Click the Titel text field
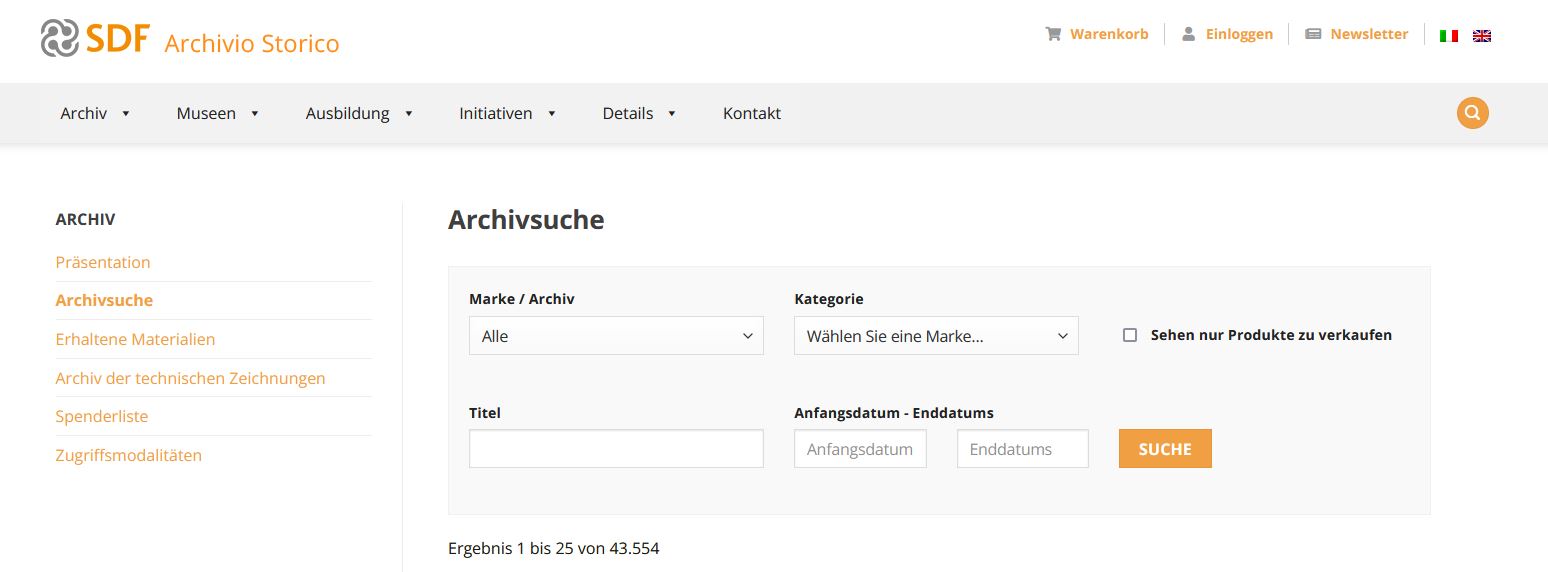This screenshot has height=572, width=1548. pos(616,449)
